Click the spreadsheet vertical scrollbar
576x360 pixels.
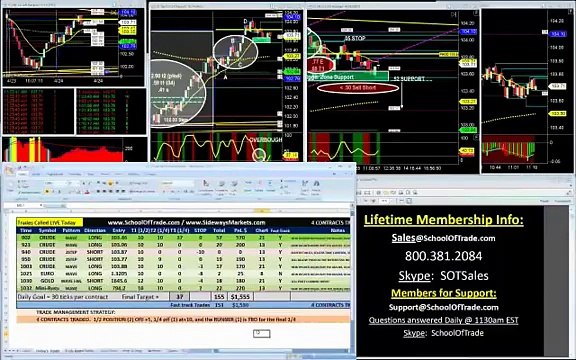(x=352, y=279)
